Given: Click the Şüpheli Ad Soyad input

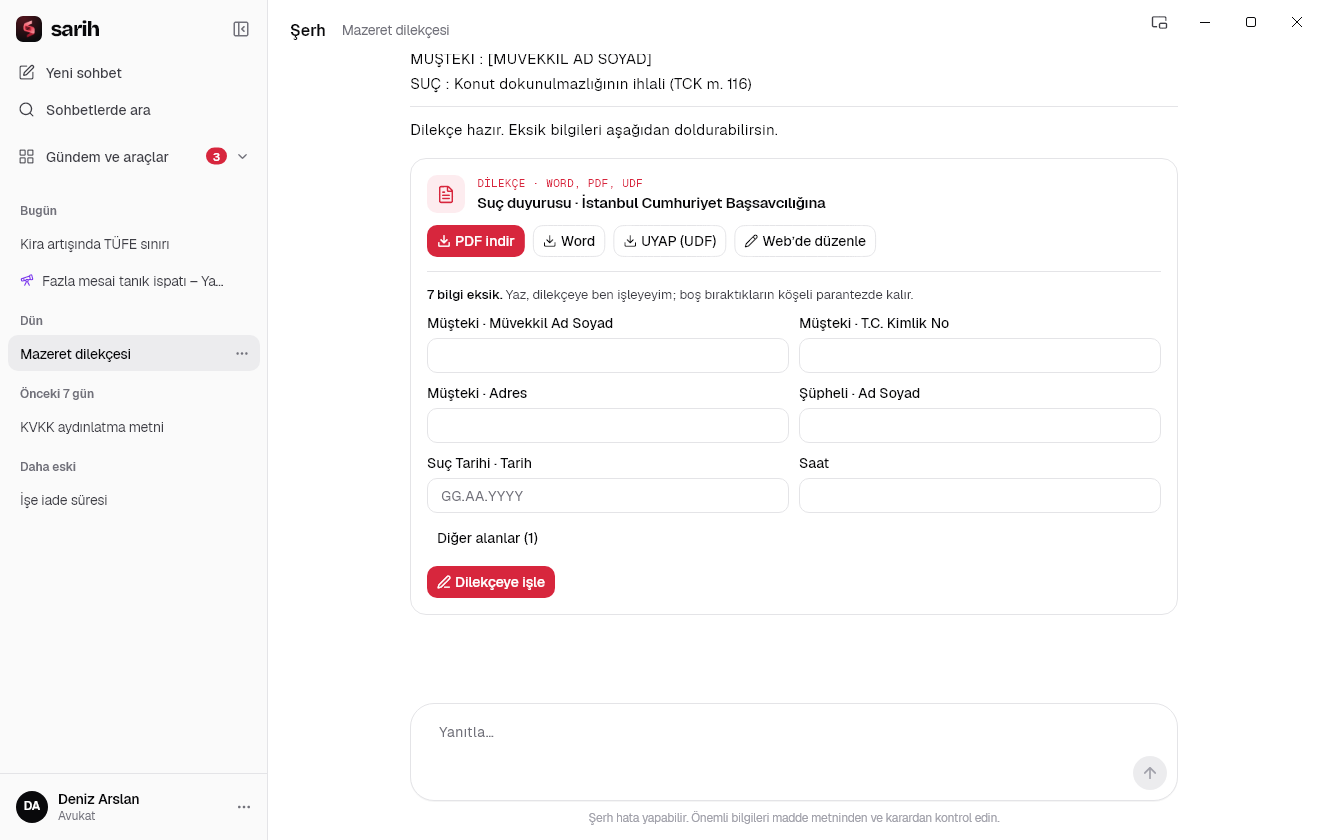Looking at the screenshot, I should pyautogui.click(x=980, y=426).
